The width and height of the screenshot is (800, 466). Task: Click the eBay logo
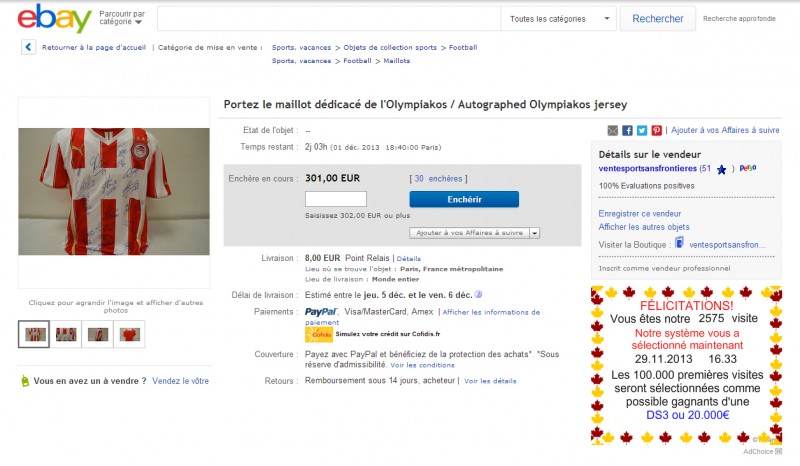point(55,18)
